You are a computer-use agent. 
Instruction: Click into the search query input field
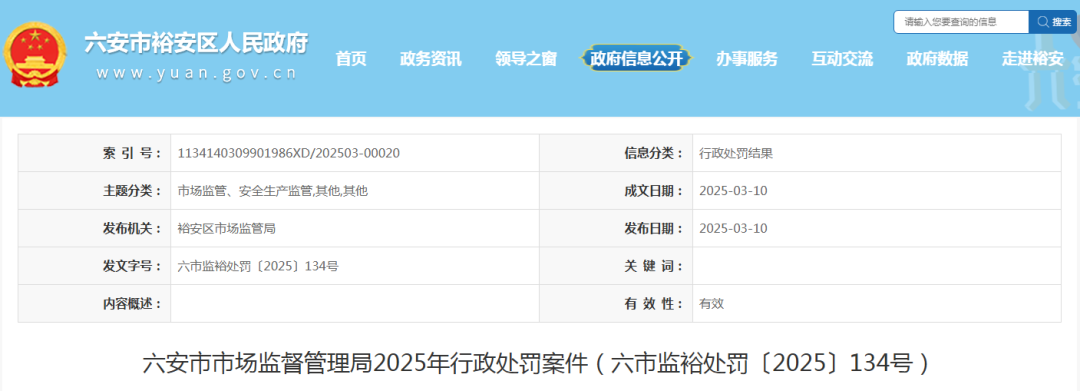coord(962,22)
